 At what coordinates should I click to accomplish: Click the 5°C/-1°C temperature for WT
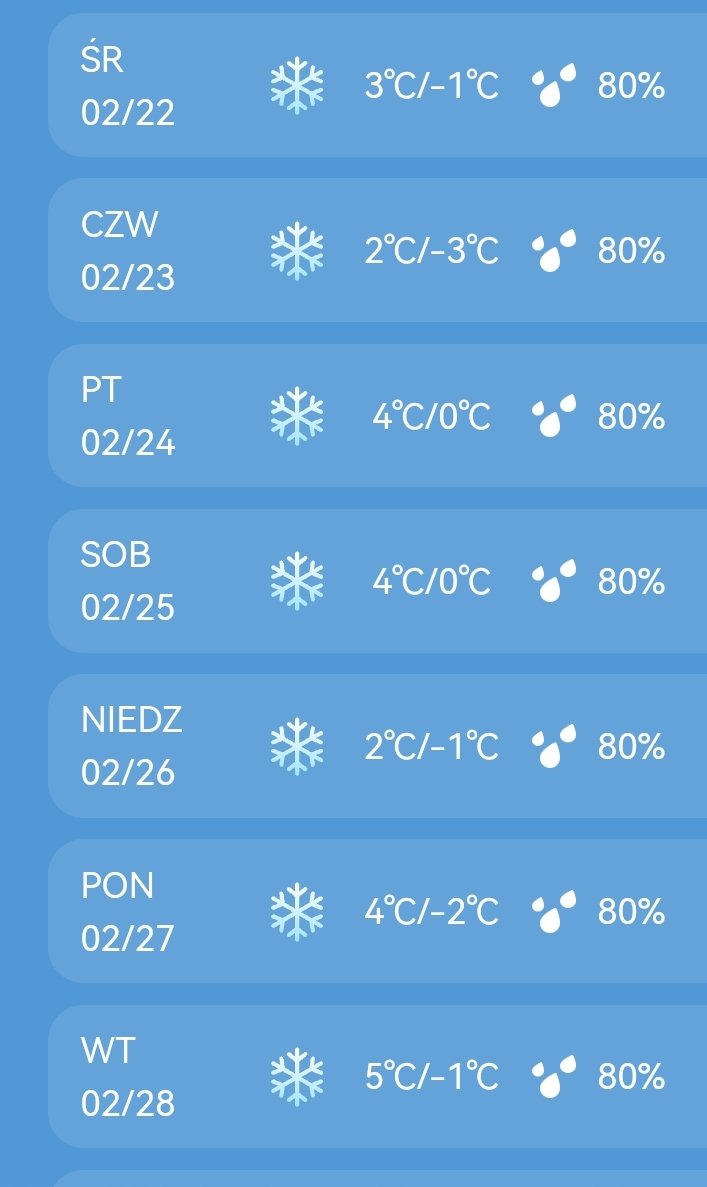tap(431, 1076)
